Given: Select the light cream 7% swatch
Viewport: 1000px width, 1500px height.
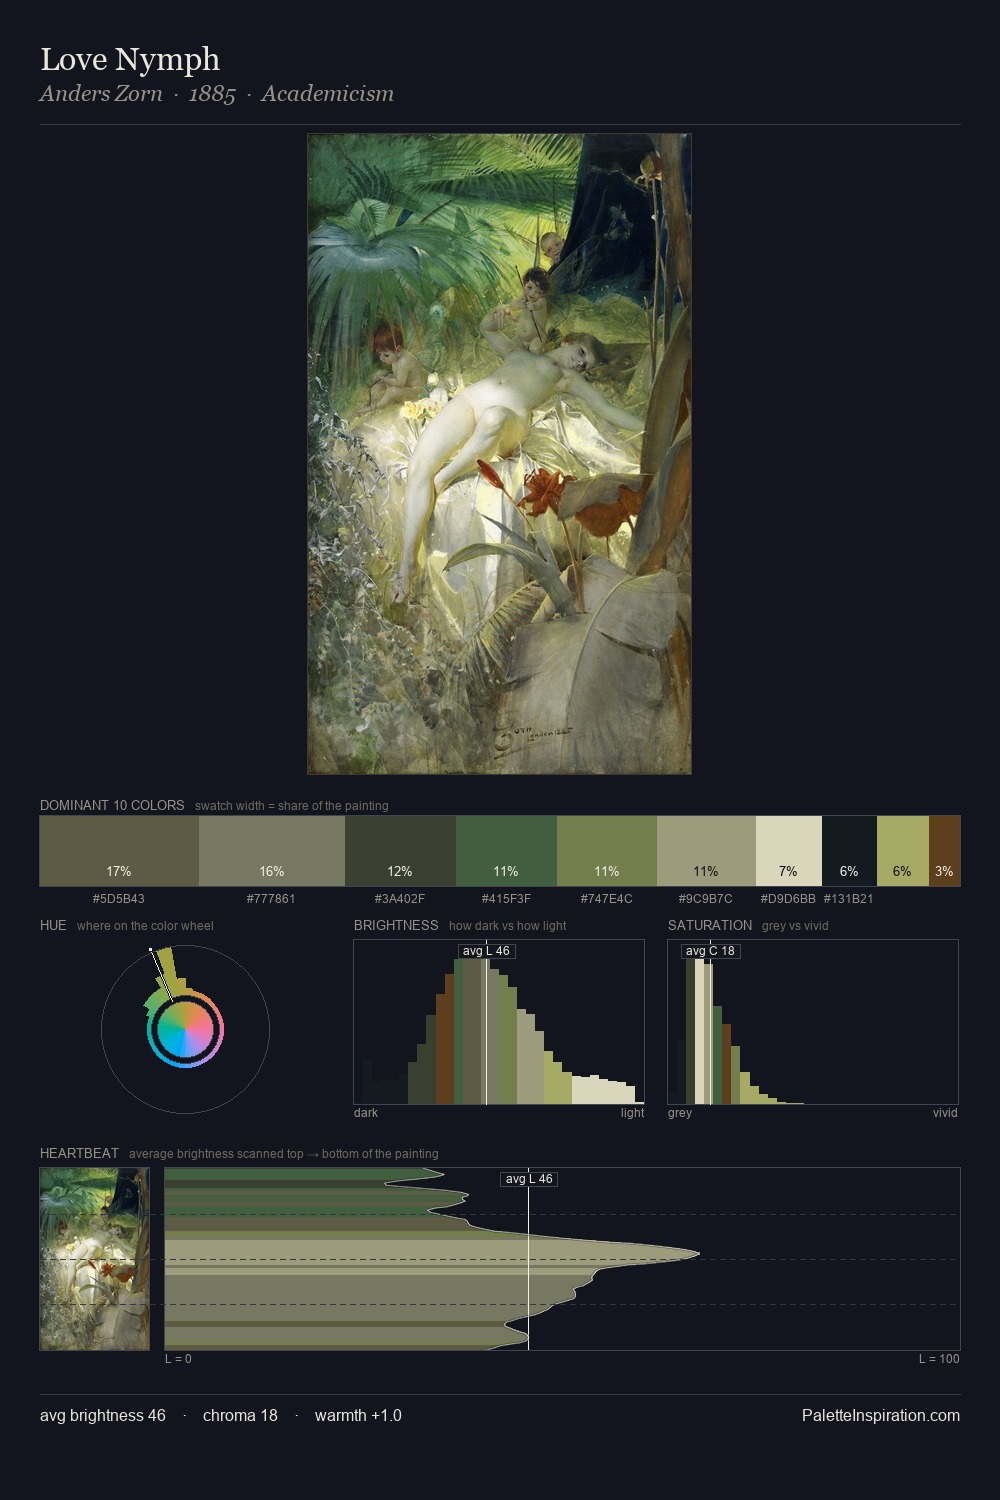Looking at the screenshot, I should (789, 851).
